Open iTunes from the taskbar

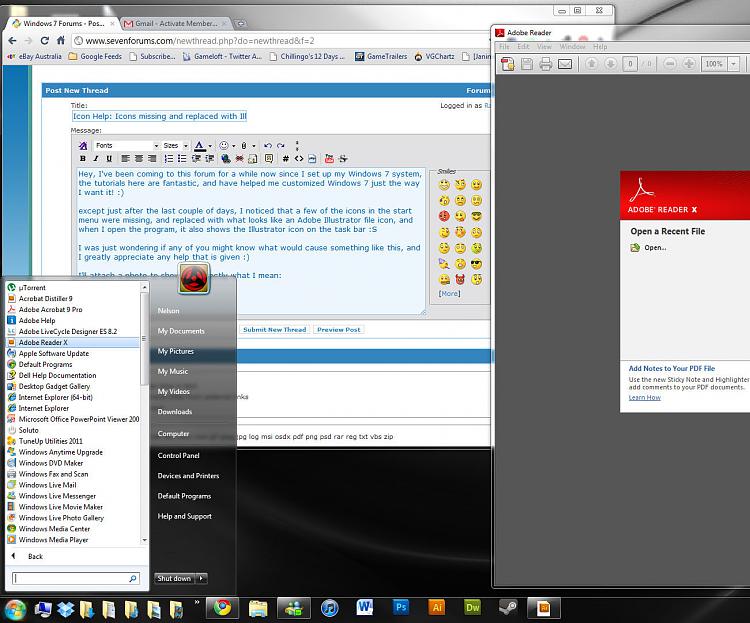tap(330, 608)
